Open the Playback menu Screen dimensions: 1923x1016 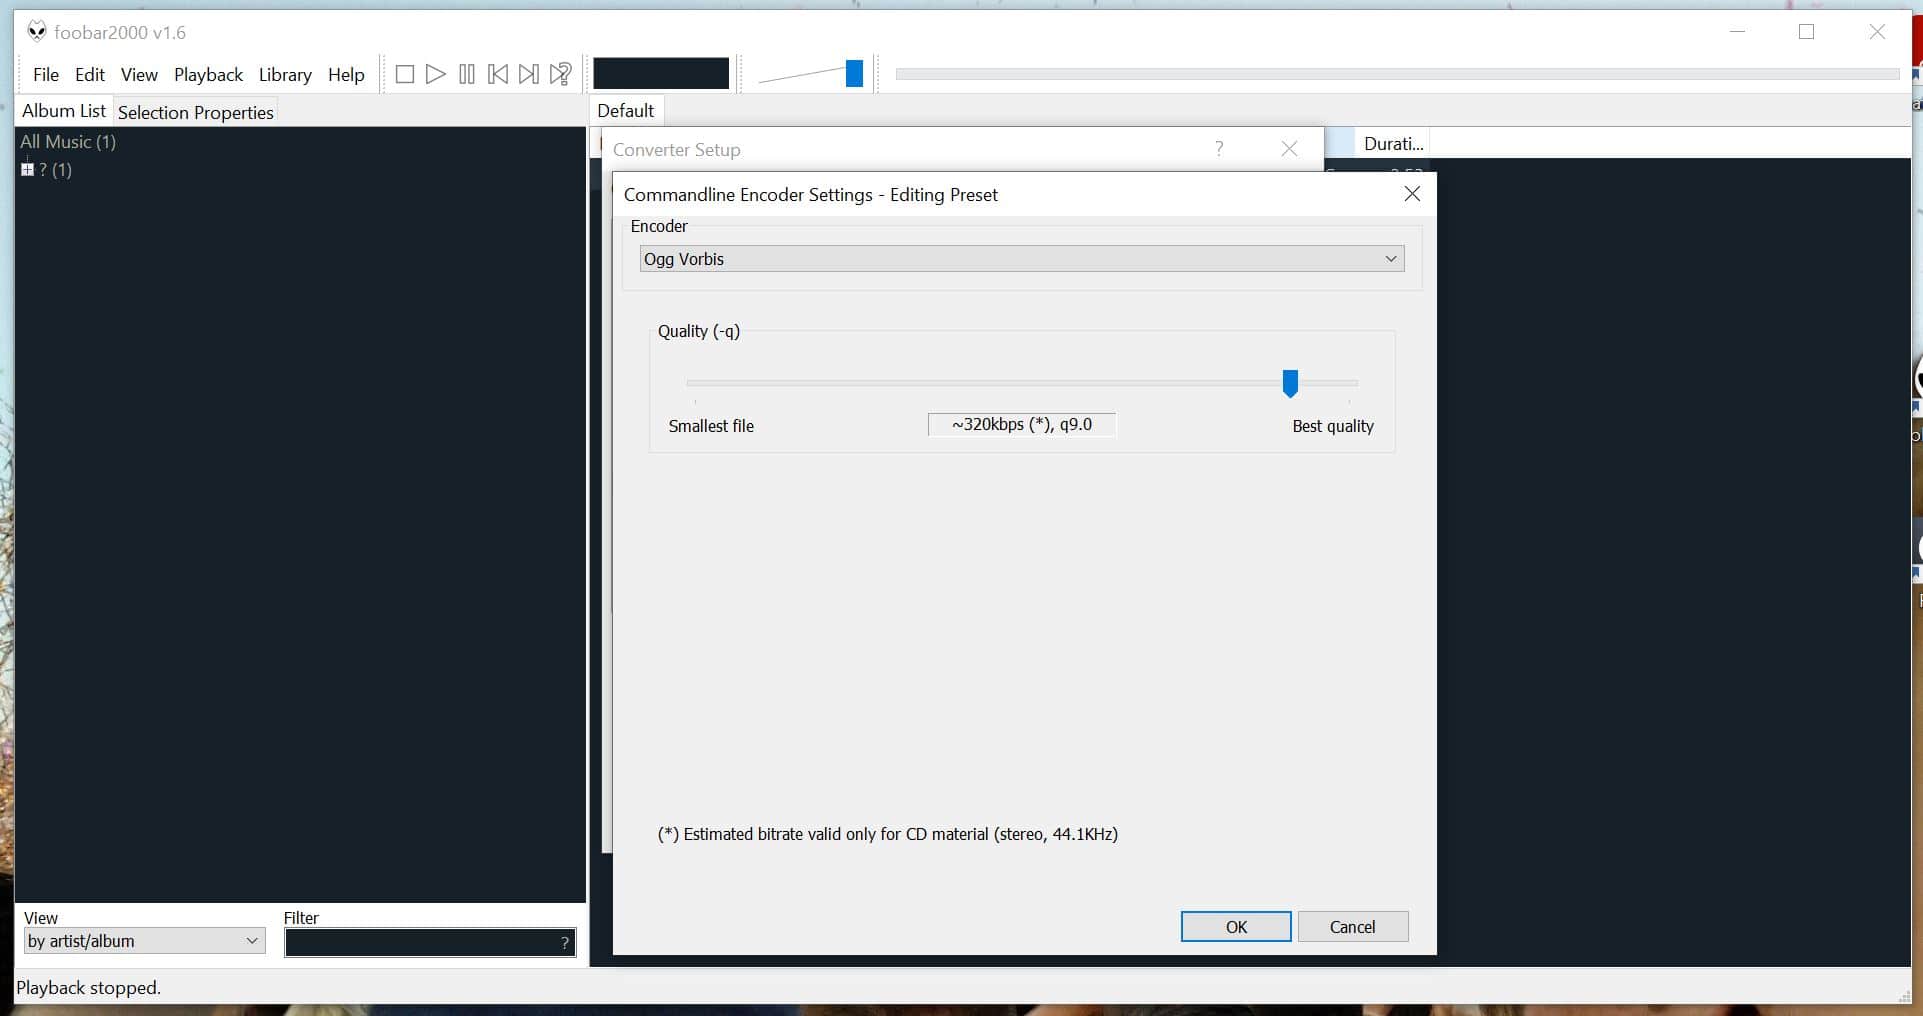[208, 75]
